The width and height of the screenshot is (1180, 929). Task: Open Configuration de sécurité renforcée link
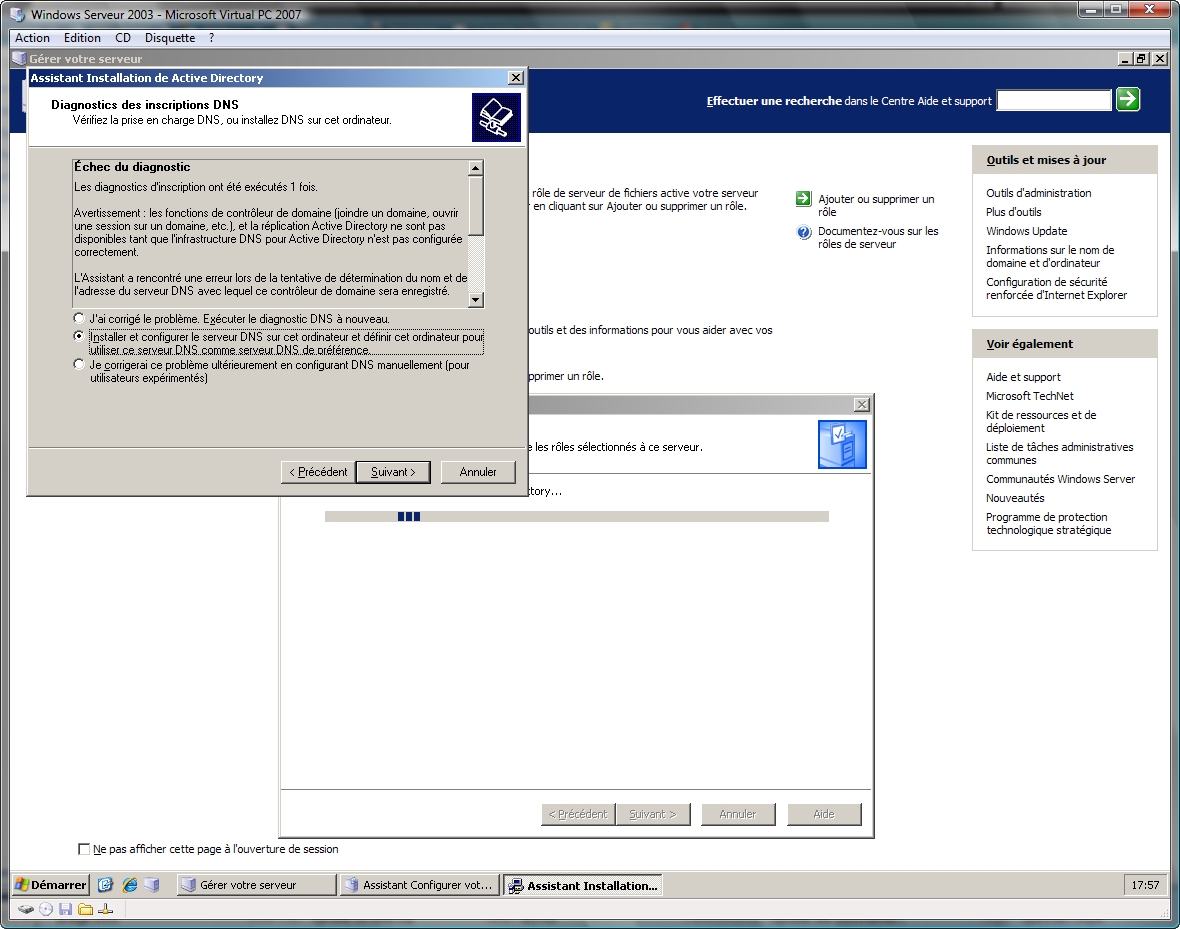(1057, 288)
